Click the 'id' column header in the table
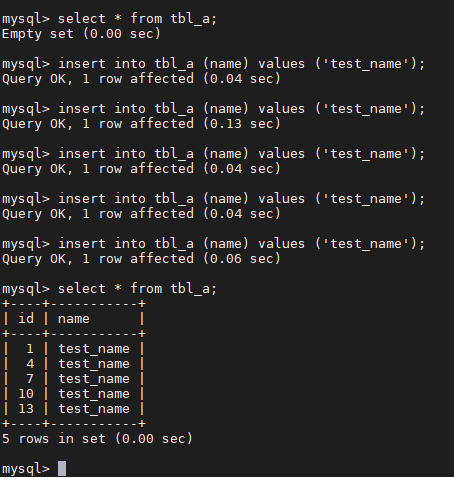This screenshot has width=454, height=478. coord(26,319)
